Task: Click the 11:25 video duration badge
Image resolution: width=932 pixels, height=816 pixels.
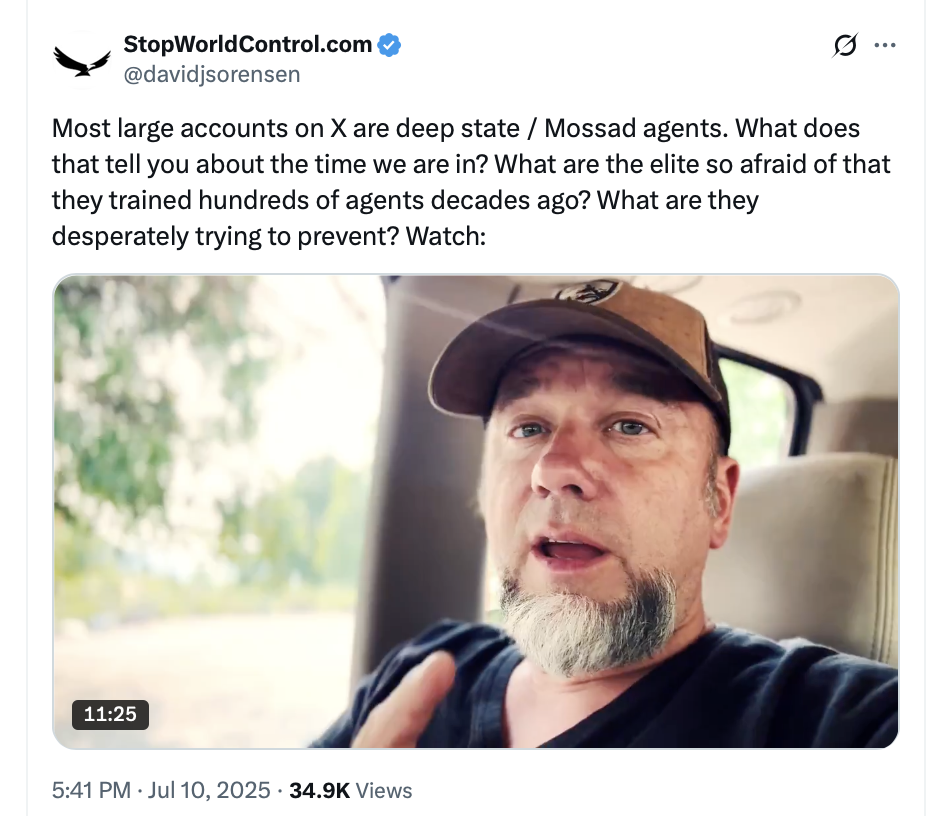Action: coord(111,714)
